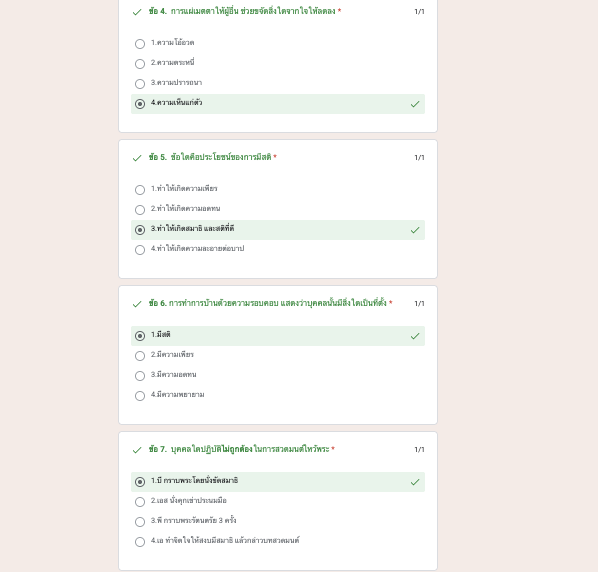Select option 2.ความตระหนี่ in question 4

(140, 64)
